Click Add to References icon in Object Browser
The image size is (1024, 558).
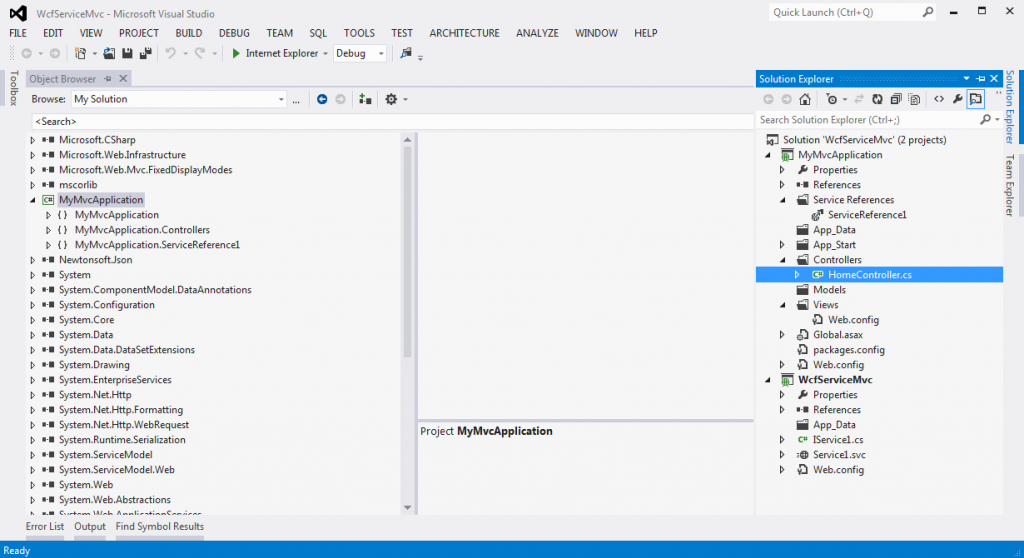(x=365, y=99)
